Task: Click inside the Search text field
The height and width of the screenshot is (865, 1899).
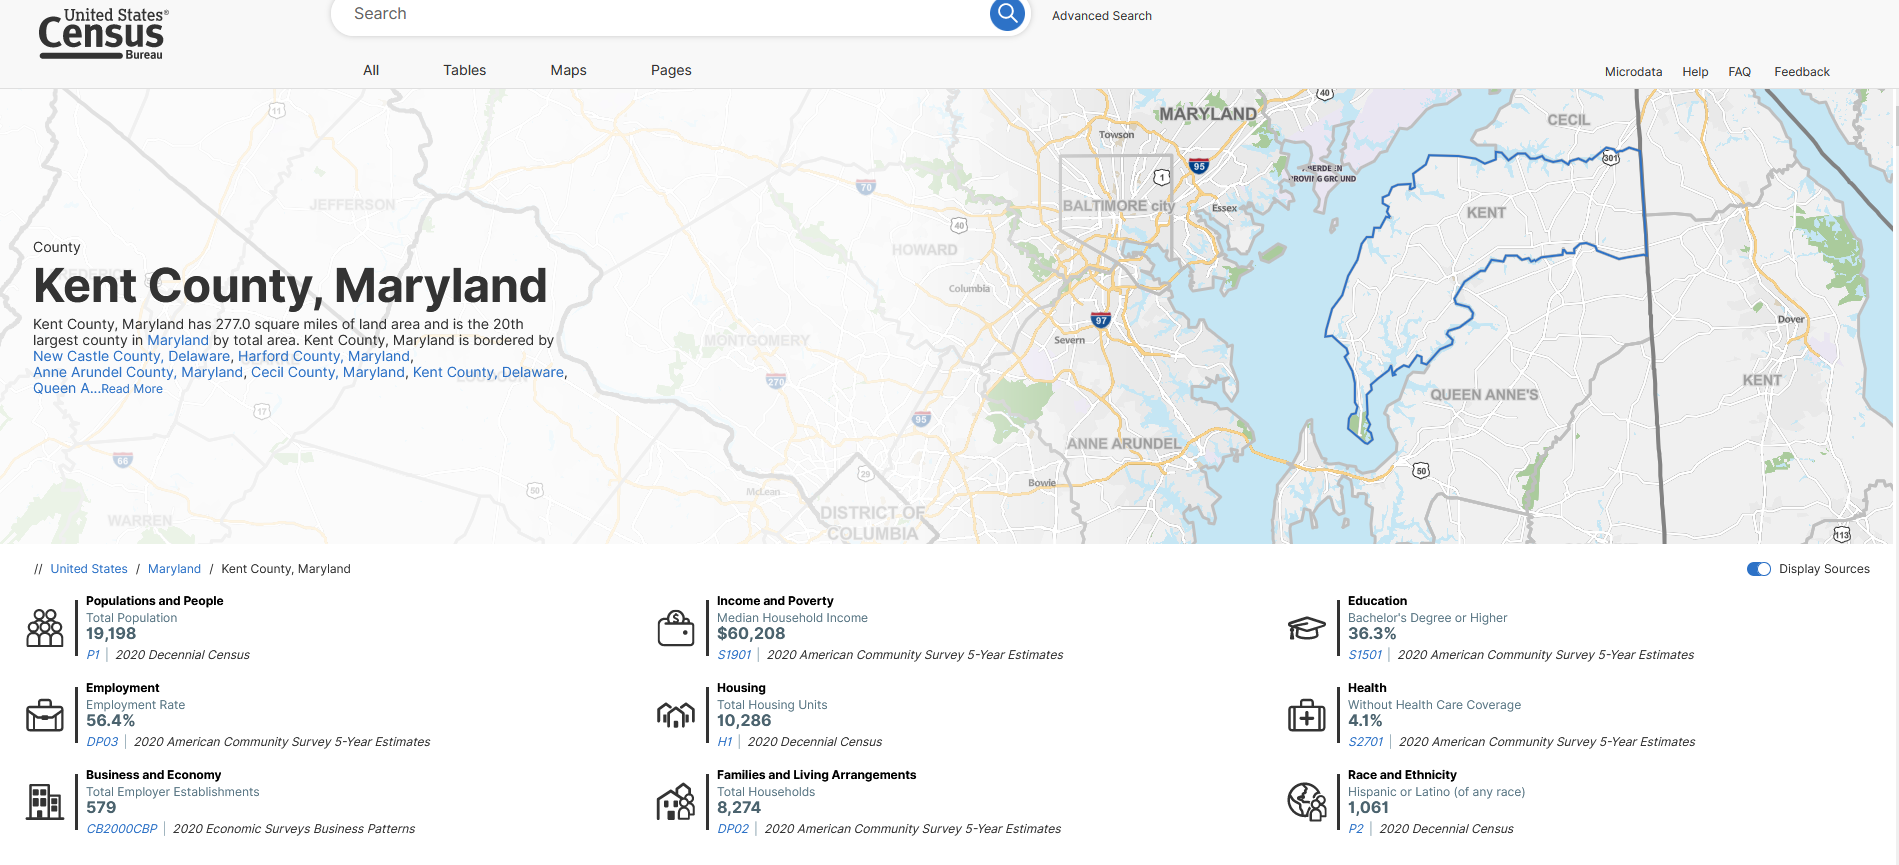Action: point(660,14)
